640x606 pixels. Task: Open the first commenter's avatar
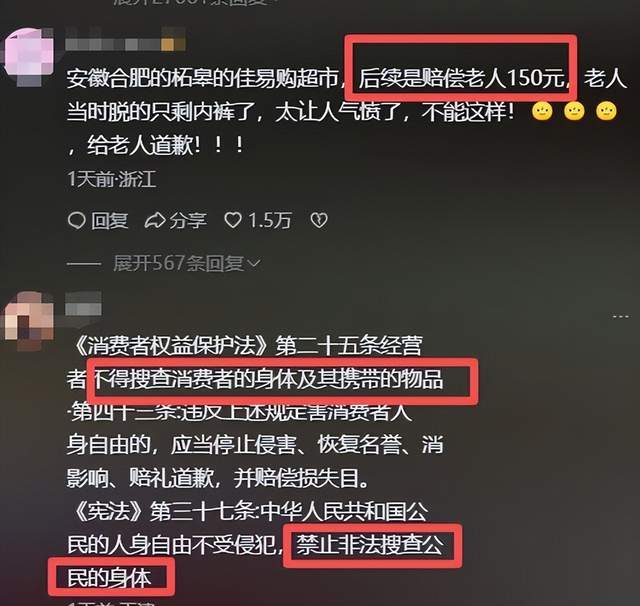29,55
